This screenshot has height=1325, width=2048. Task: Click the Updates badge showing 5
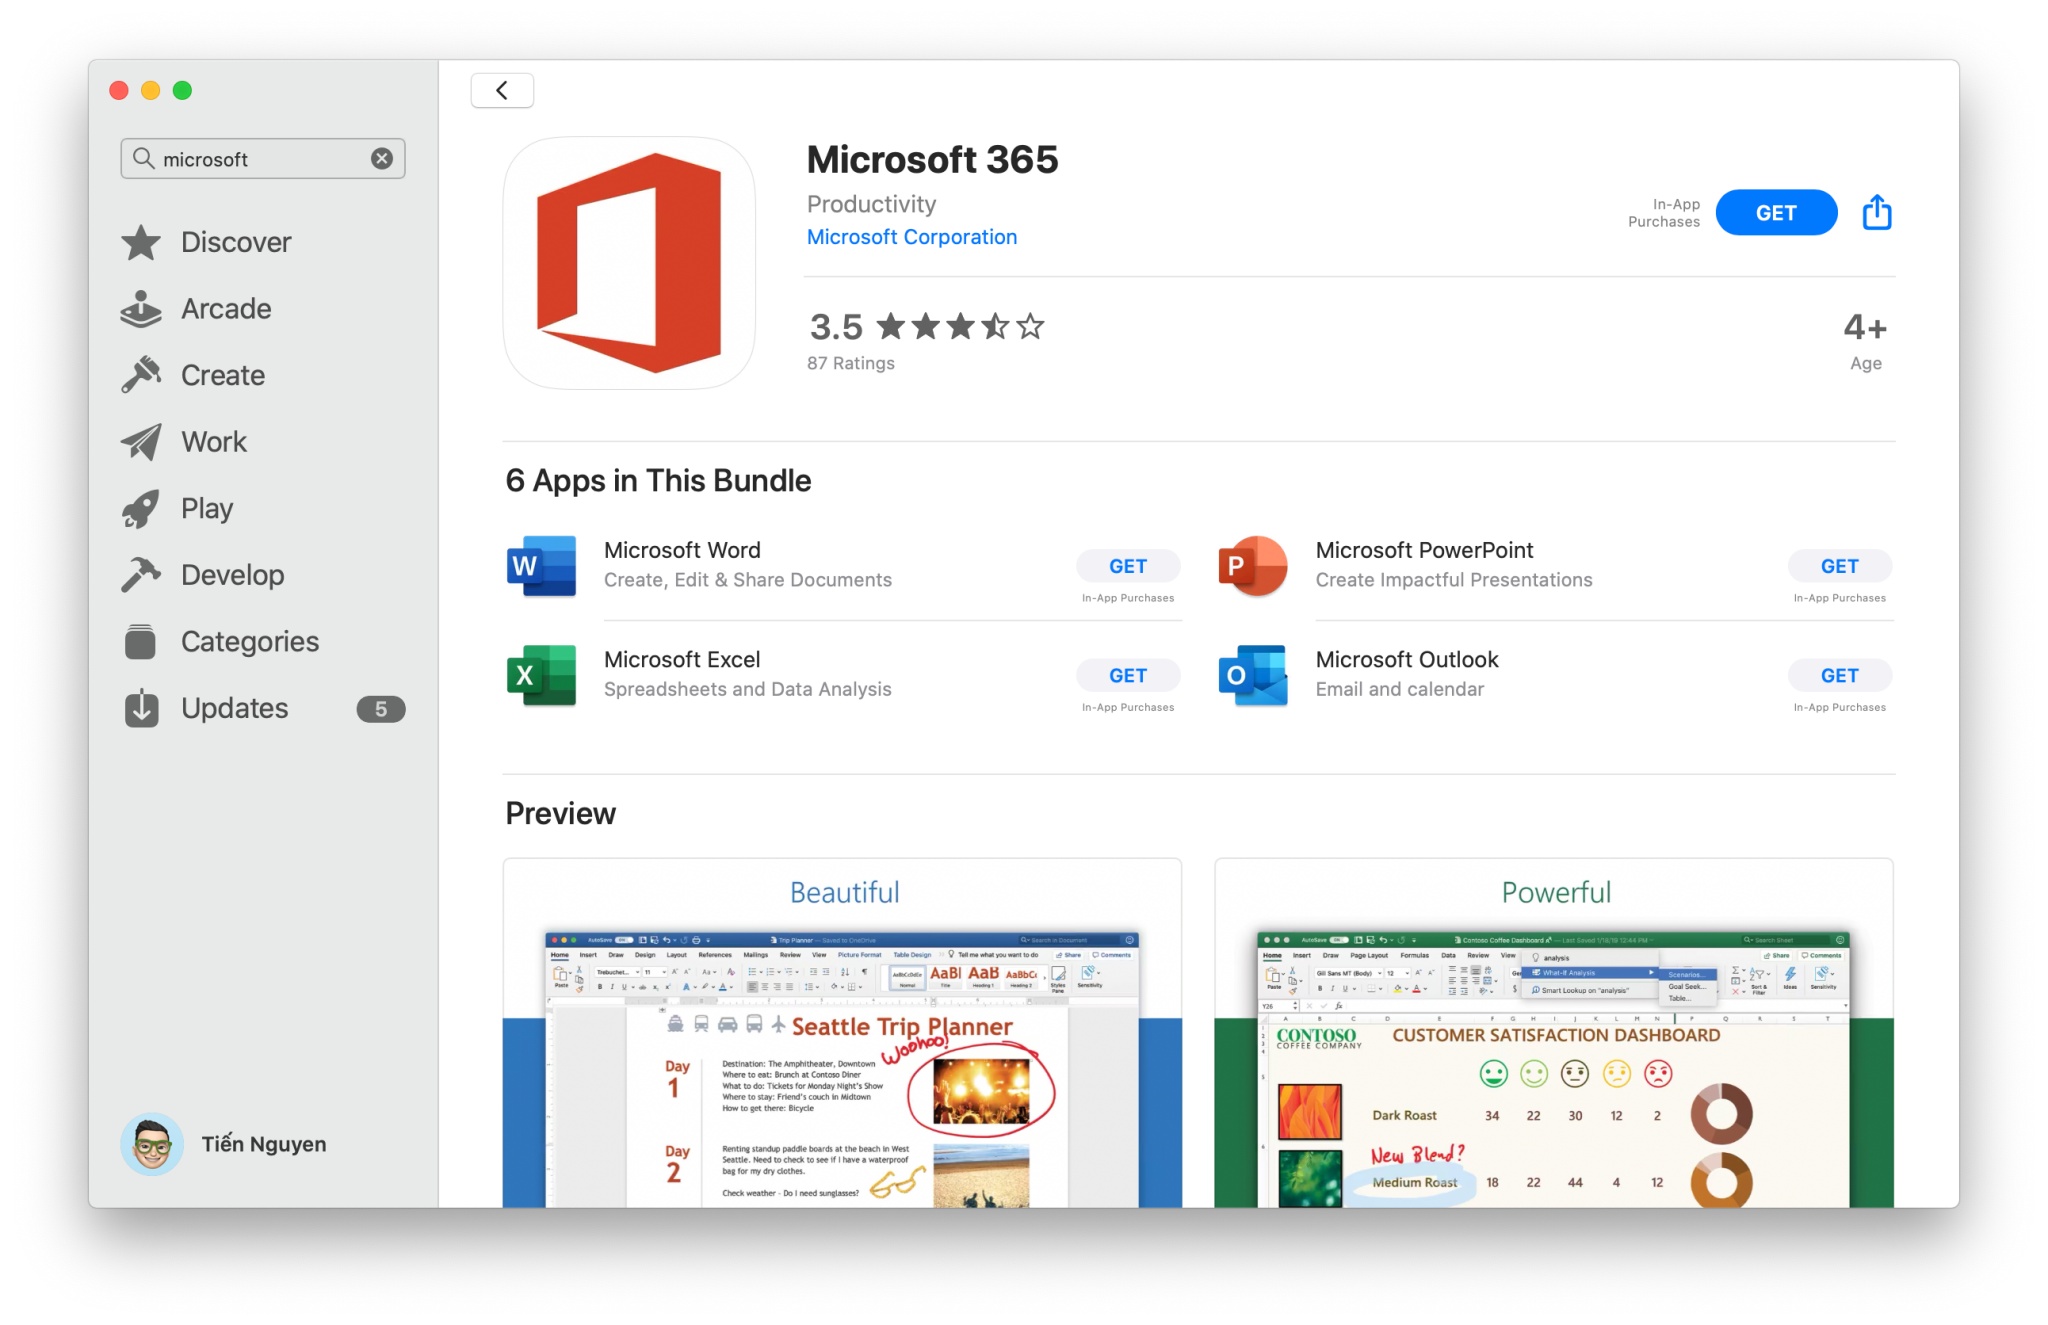point(380,709)
